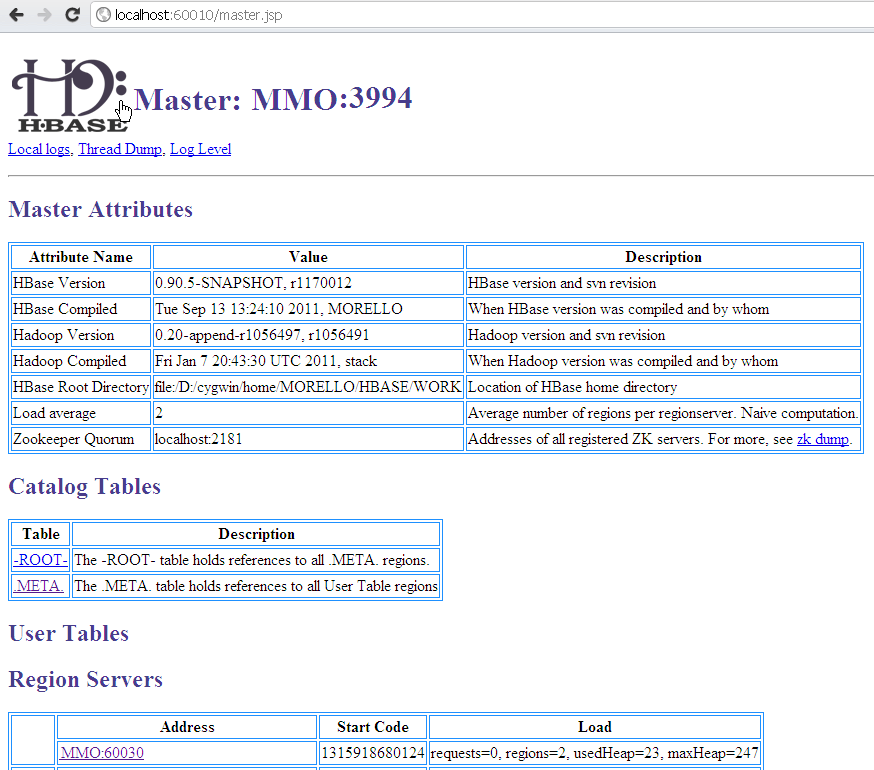Open the zk dump link

pos(822,438)
